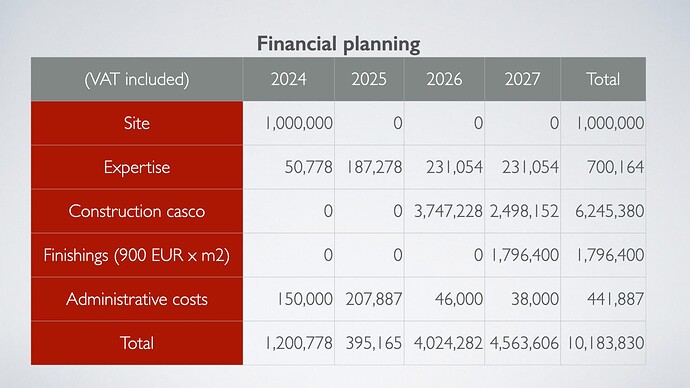690x388 pixels.
Task: Select the 2027 column header
Action: point(522,79)
